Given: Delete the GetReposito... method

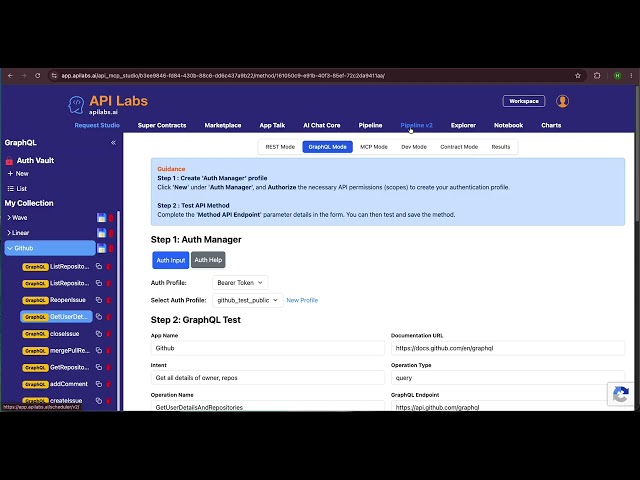Looking at the screenshot, I should coord(109,367).
